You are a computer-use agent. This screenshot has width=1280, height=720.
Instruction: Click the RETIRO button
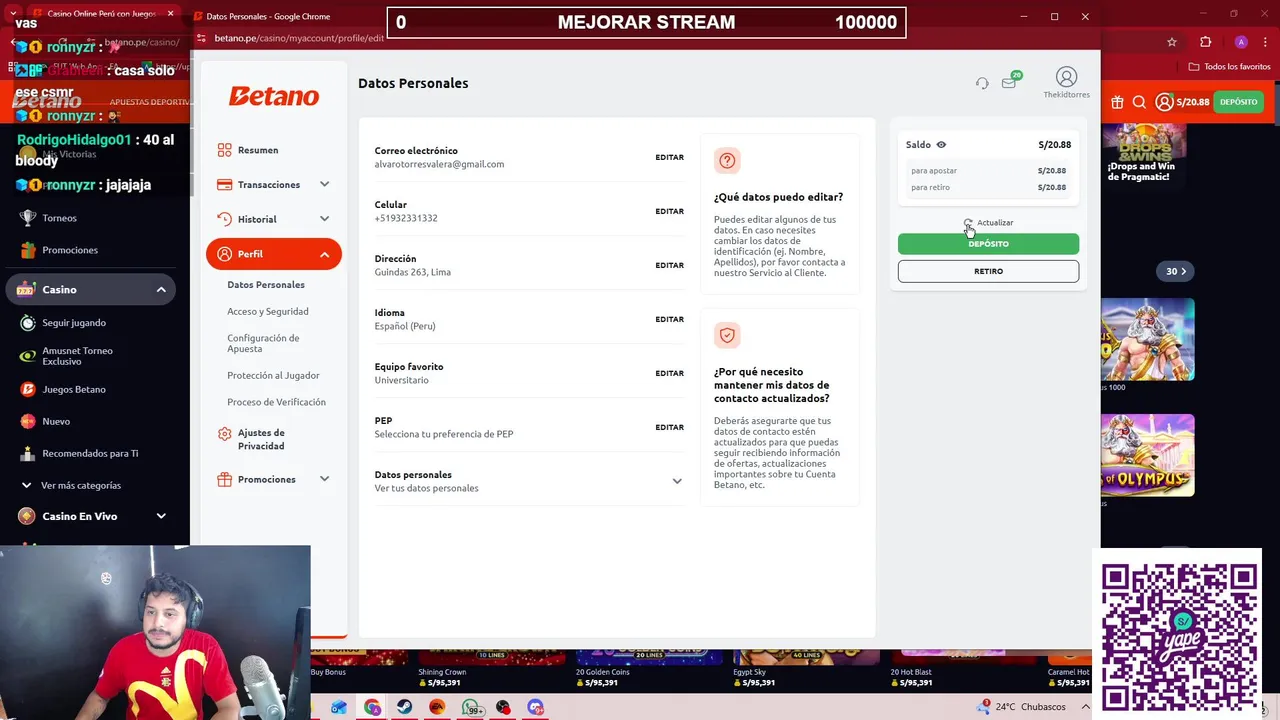tap(988, 271)
